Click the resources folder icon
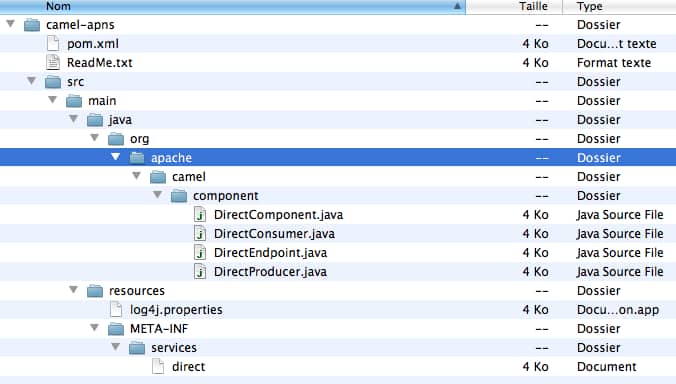 [95, 291]
